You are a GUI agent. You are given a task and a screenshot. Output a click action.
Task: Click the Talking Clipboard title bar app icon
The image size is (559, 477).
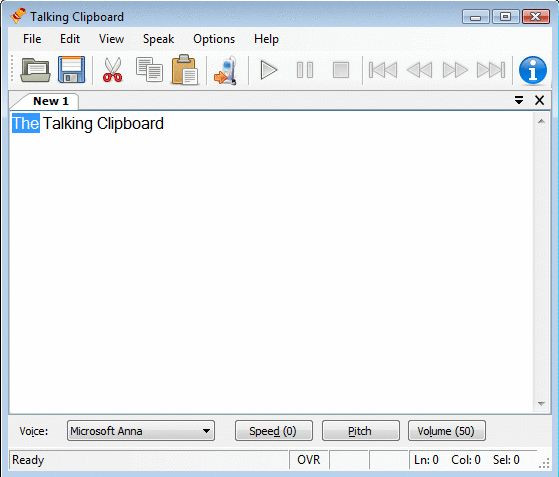pos(18,16)
